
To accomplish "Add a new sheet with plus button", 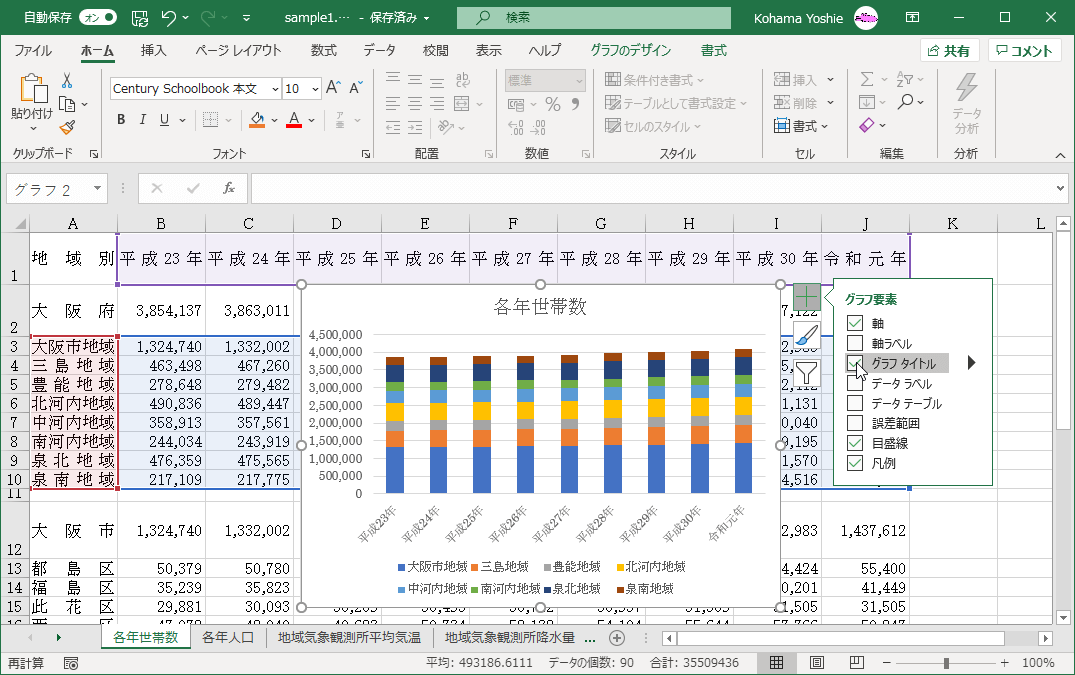I will (x=617, y=638).
